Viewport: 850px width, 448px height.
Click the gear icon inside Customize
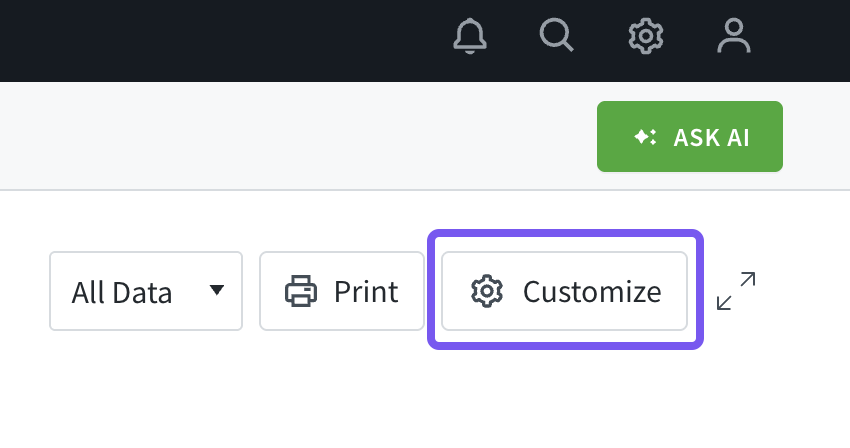[487, 292]
